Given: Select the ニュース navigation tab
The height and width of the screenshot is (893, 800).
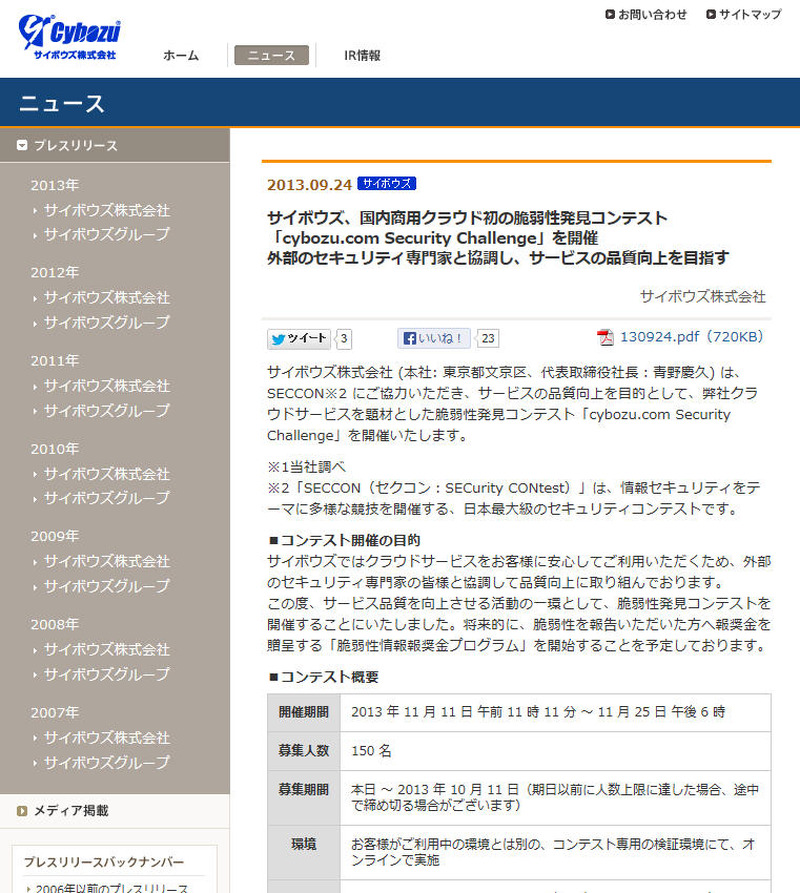Looking at the screenshot, I should tap(271, 55).
